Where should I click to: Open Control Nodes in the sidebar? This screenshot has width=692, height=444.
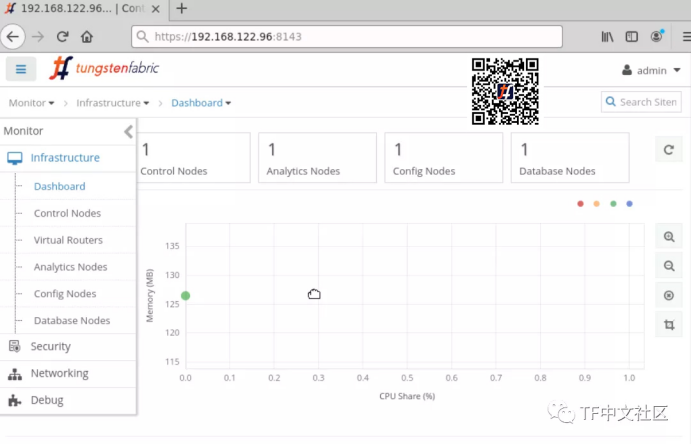coord(67,213)
